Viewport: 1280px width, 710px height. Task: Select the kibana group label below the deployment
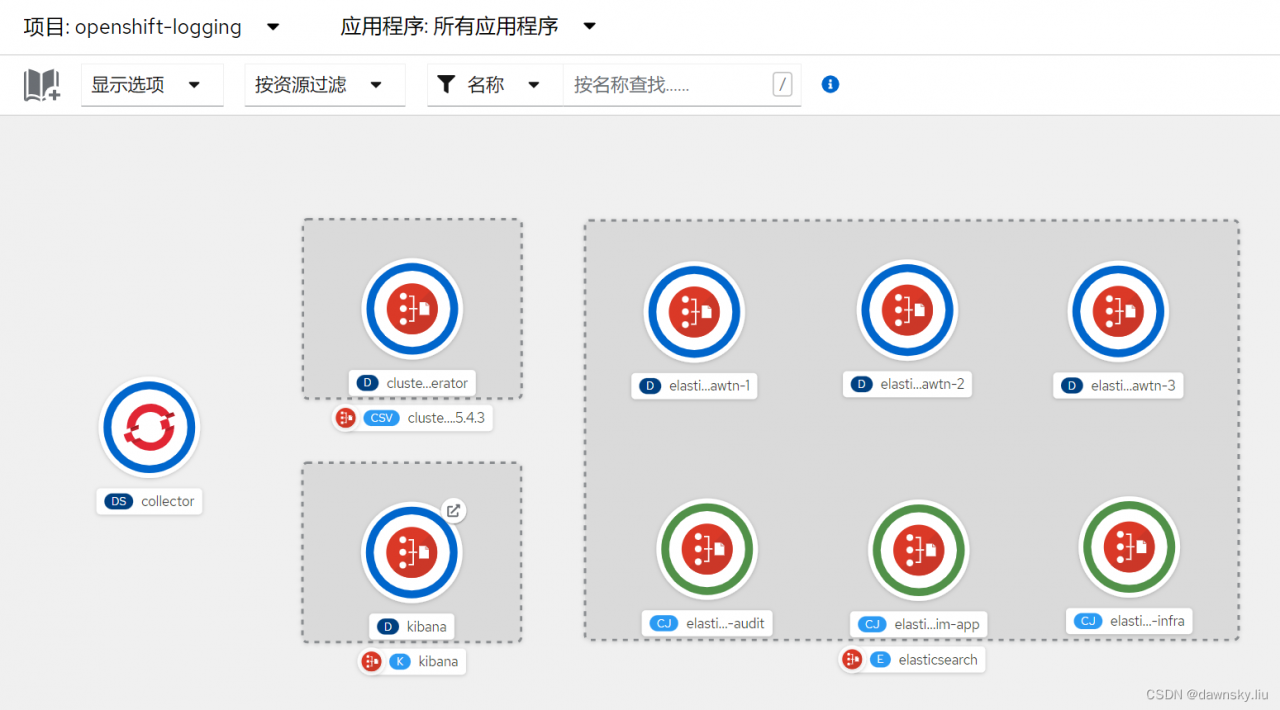click(x=412, y=661)
